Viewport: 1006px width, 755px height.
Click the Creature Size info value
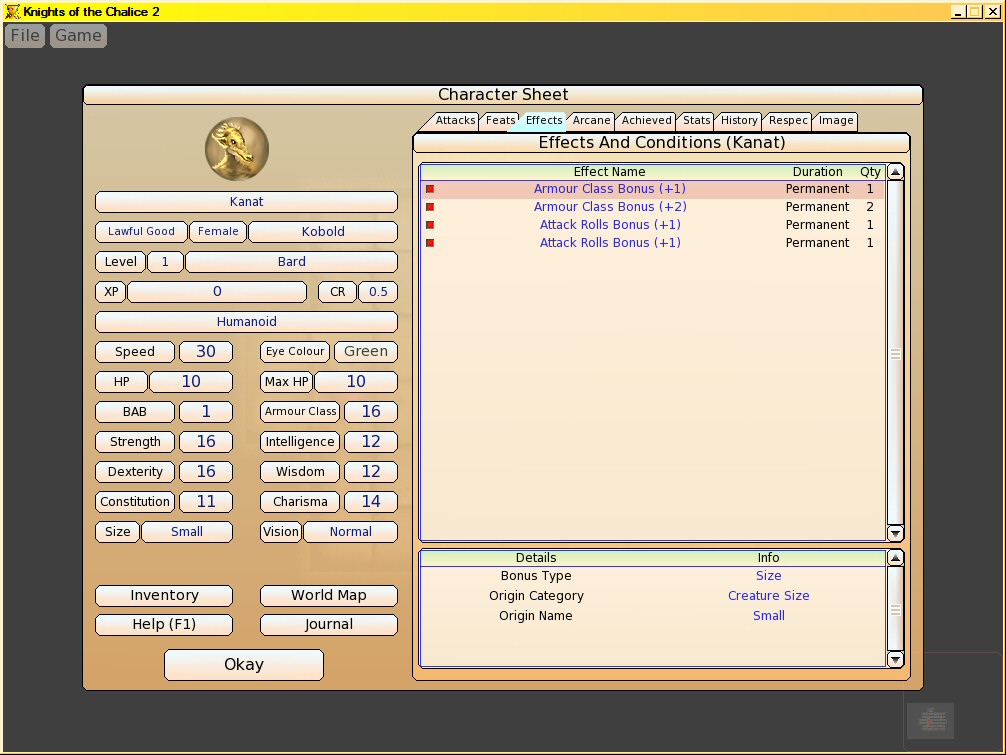pyautogui.click(x=768, y=596)
